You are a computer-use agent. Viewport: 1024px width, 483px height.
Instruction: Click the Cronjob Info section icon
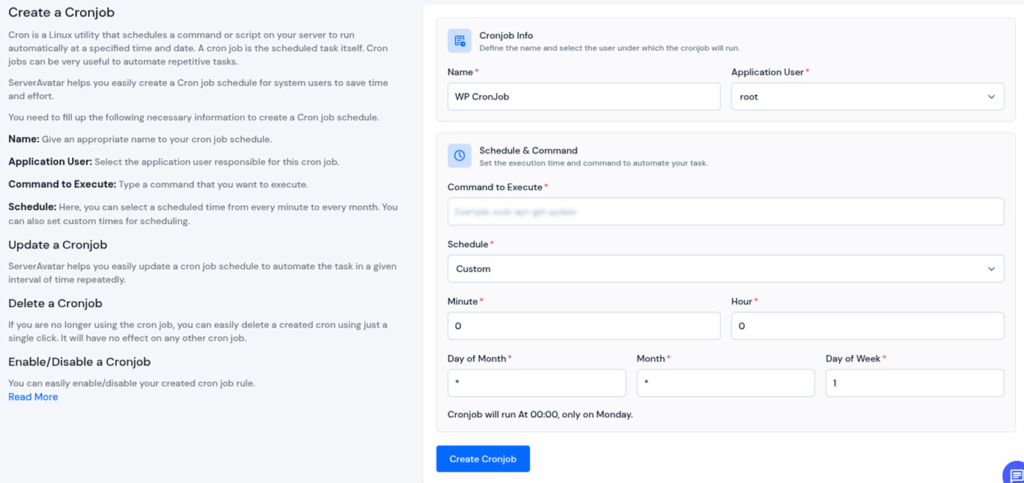coord(460,41)
